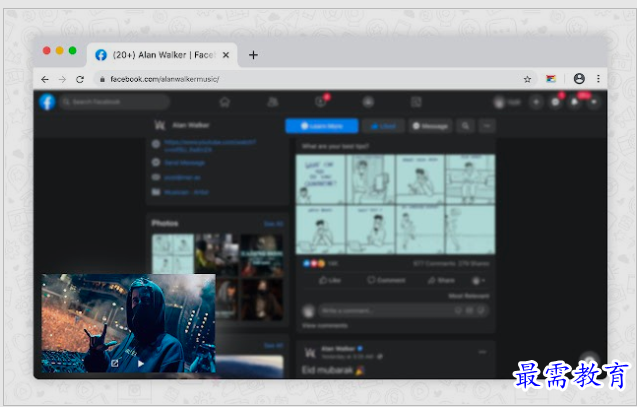Image resolution: width=637 pixels, height=407 pixels.
Task: Open the Chrome profile avatar icon
Action: coord(579,78)
